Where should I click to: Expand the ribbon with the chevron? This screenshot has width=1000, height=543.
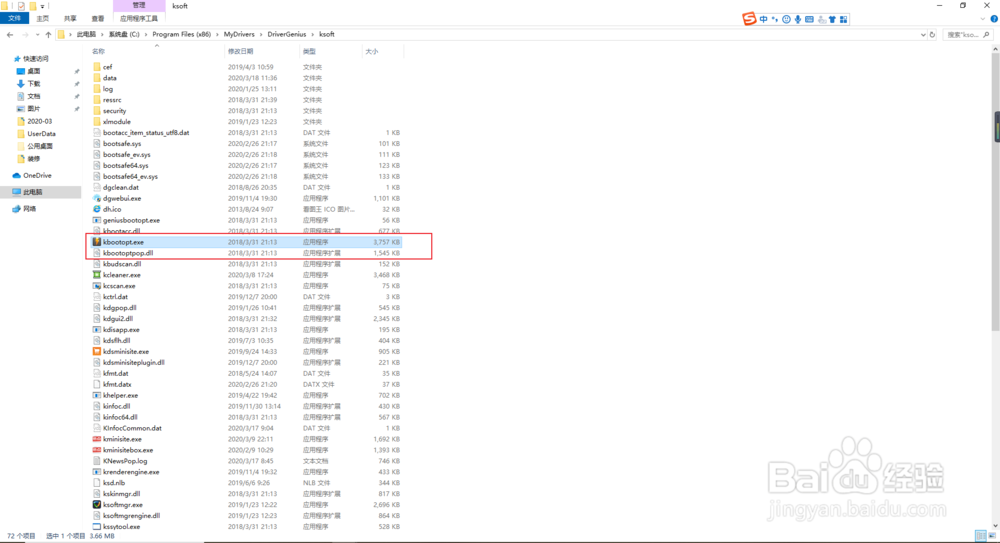tap(983, 19)
